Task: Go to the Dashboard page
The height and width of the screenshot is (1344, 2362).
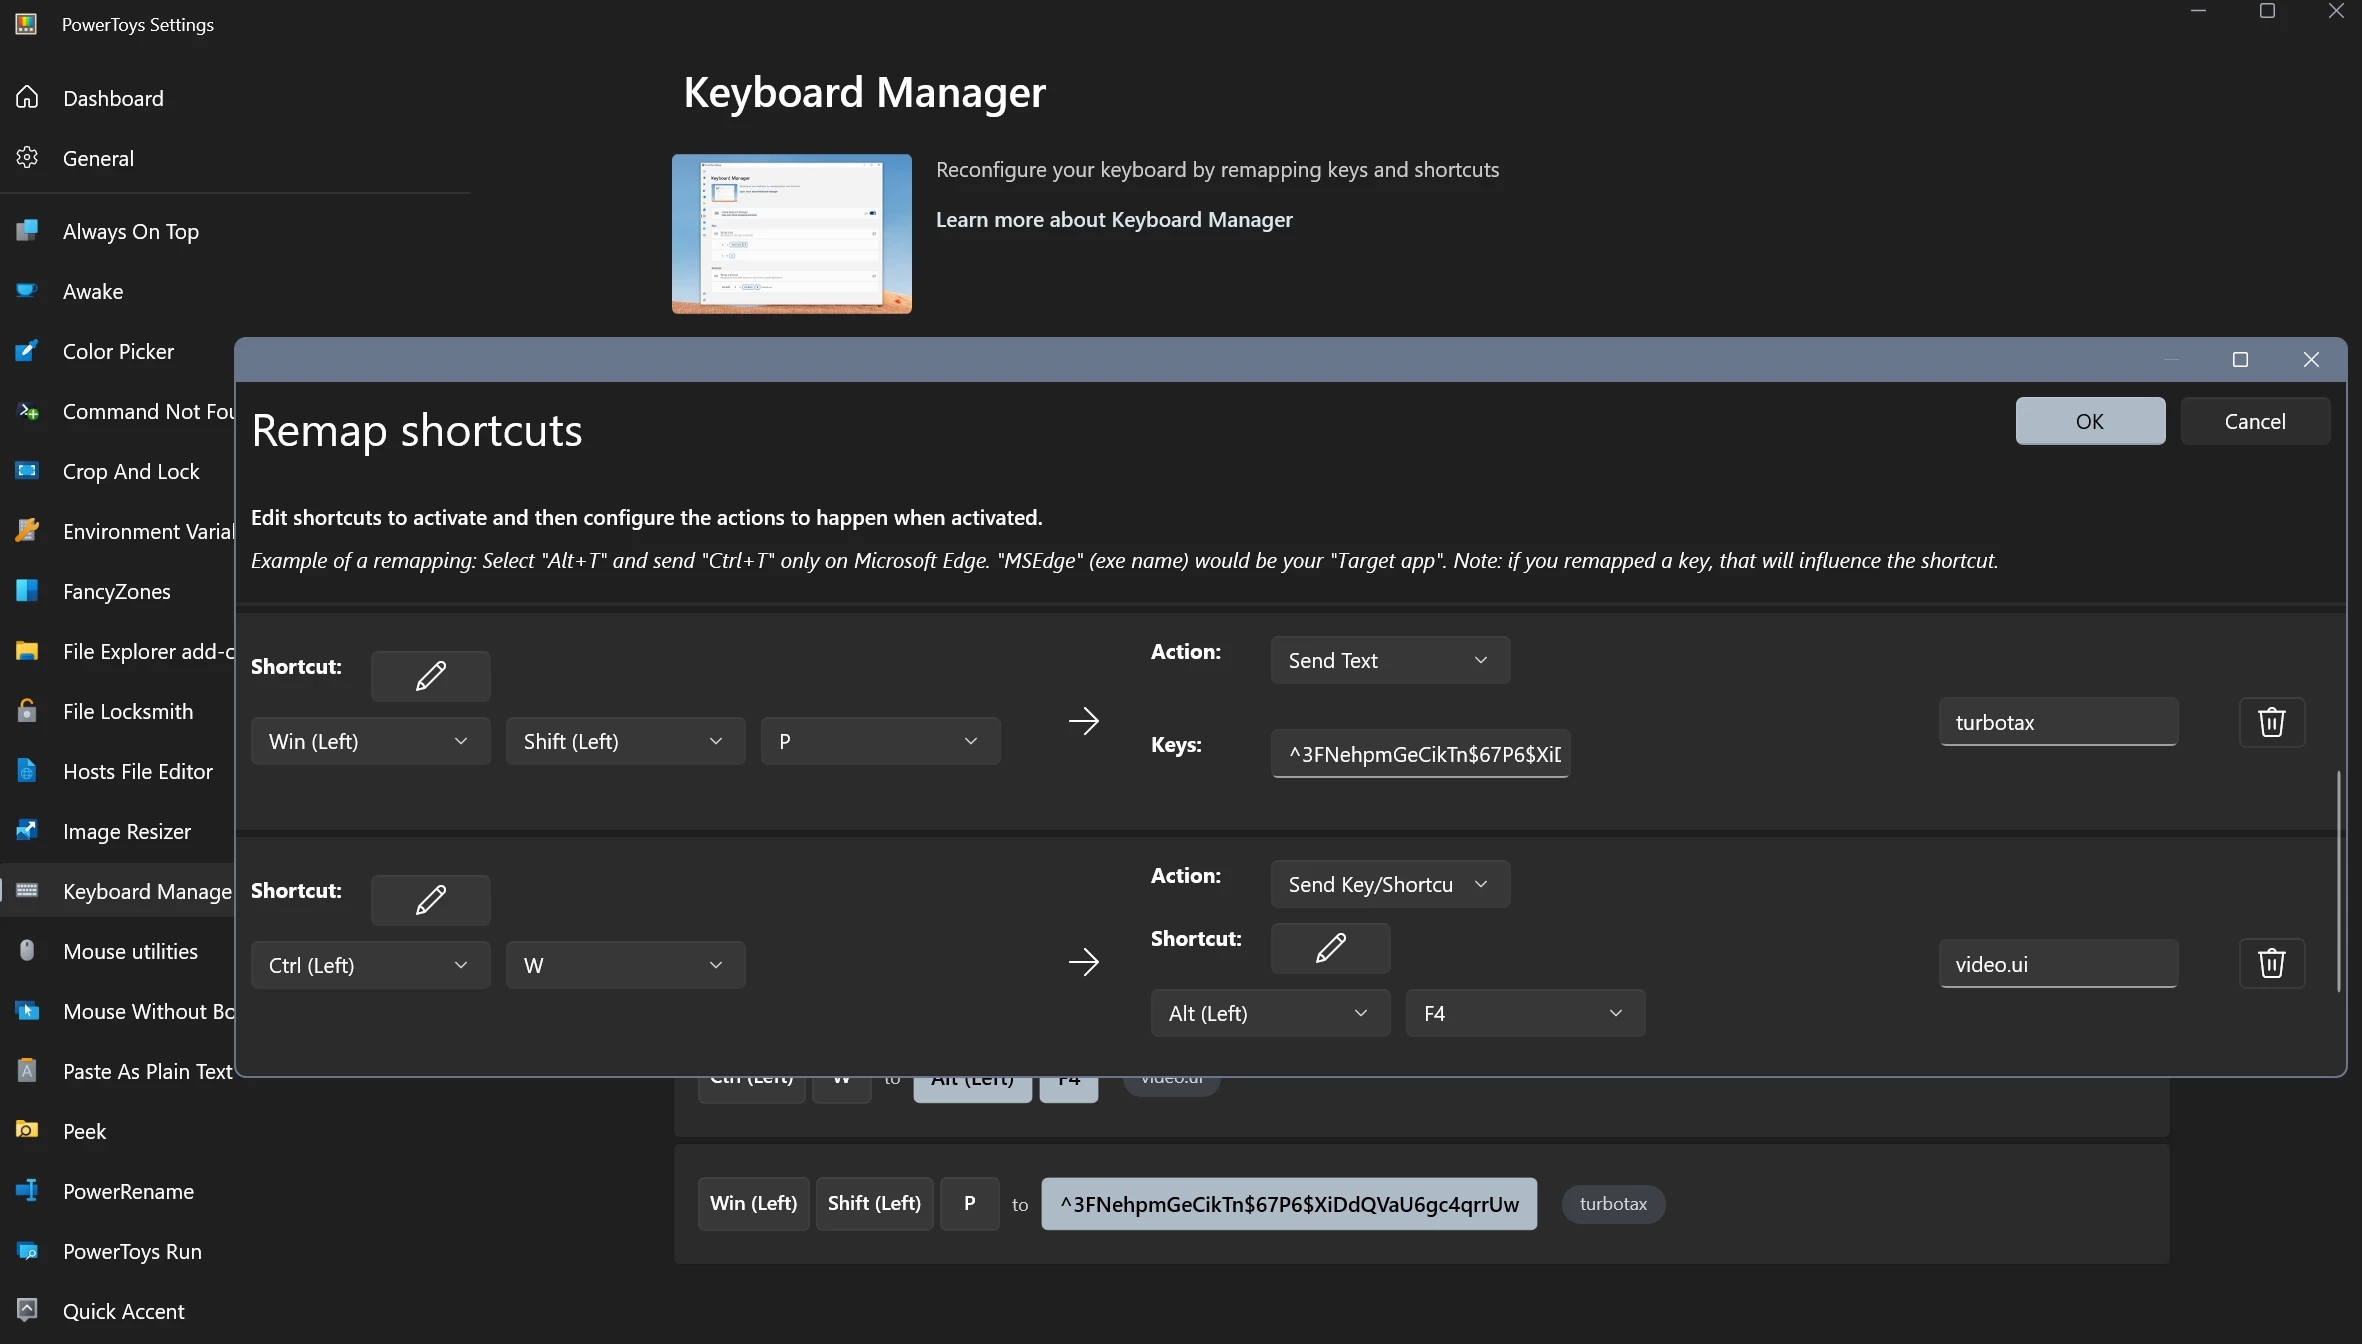Action: point(113,98)
